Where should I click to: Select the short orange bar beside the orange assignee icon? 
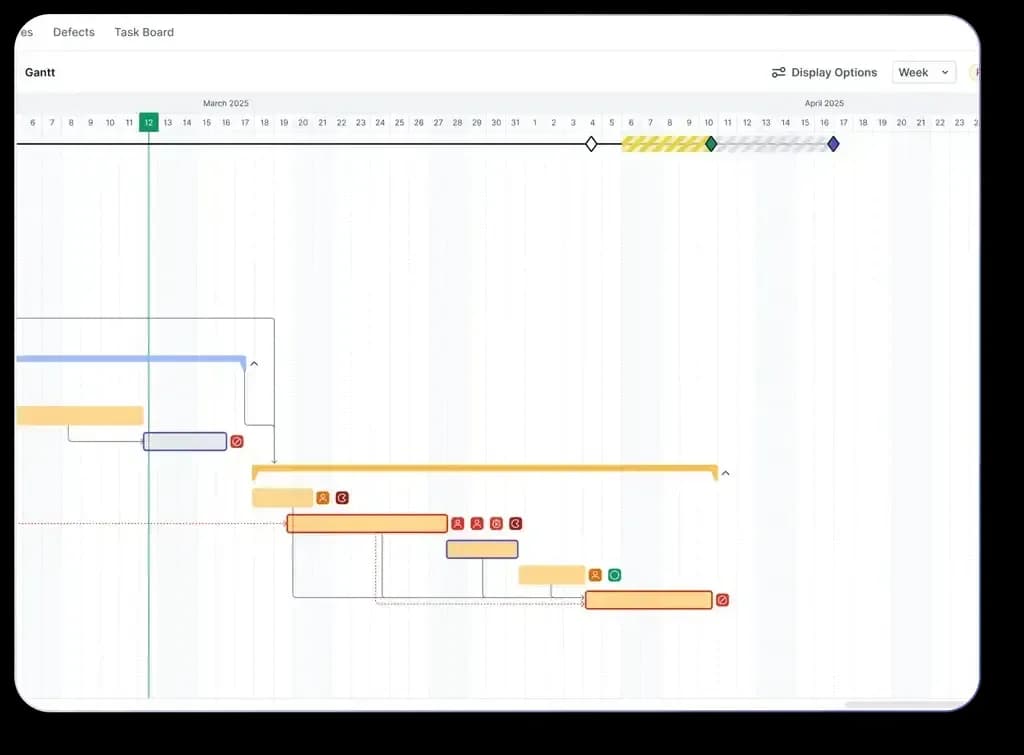coord(282,498)
